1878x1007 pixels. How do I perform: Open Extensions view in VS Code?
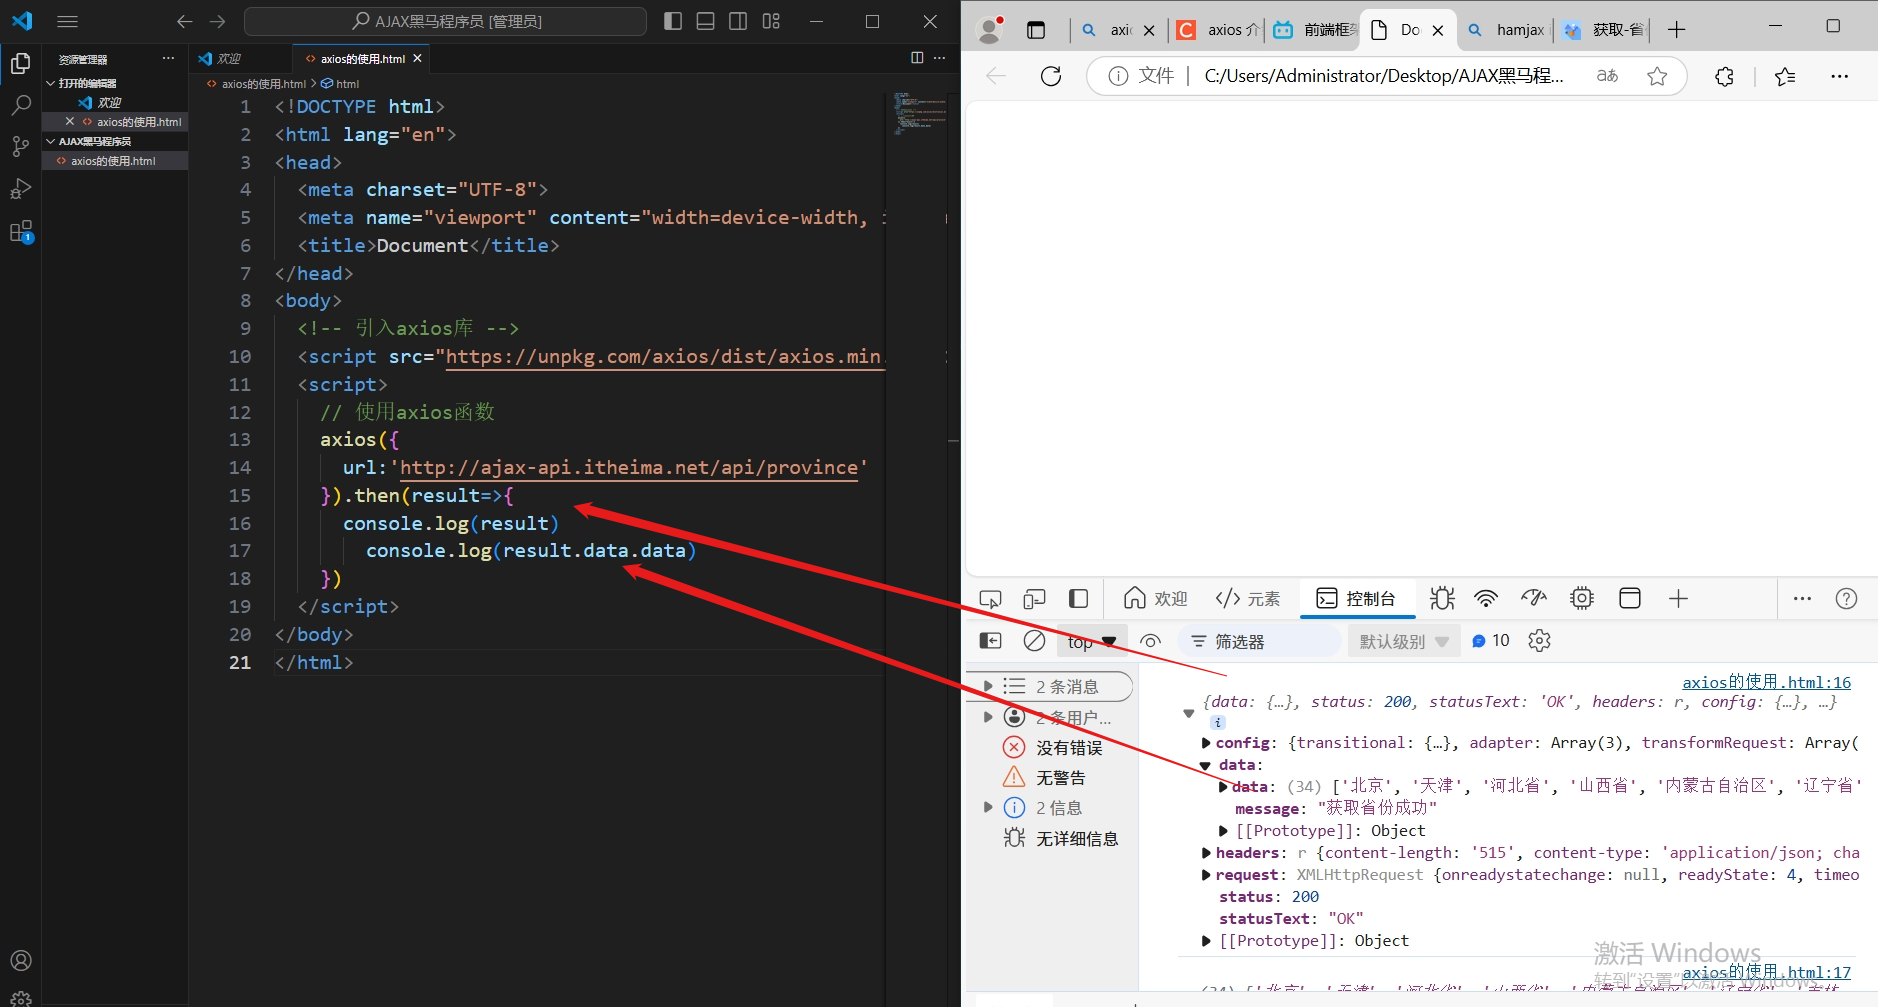coord(20,232)
